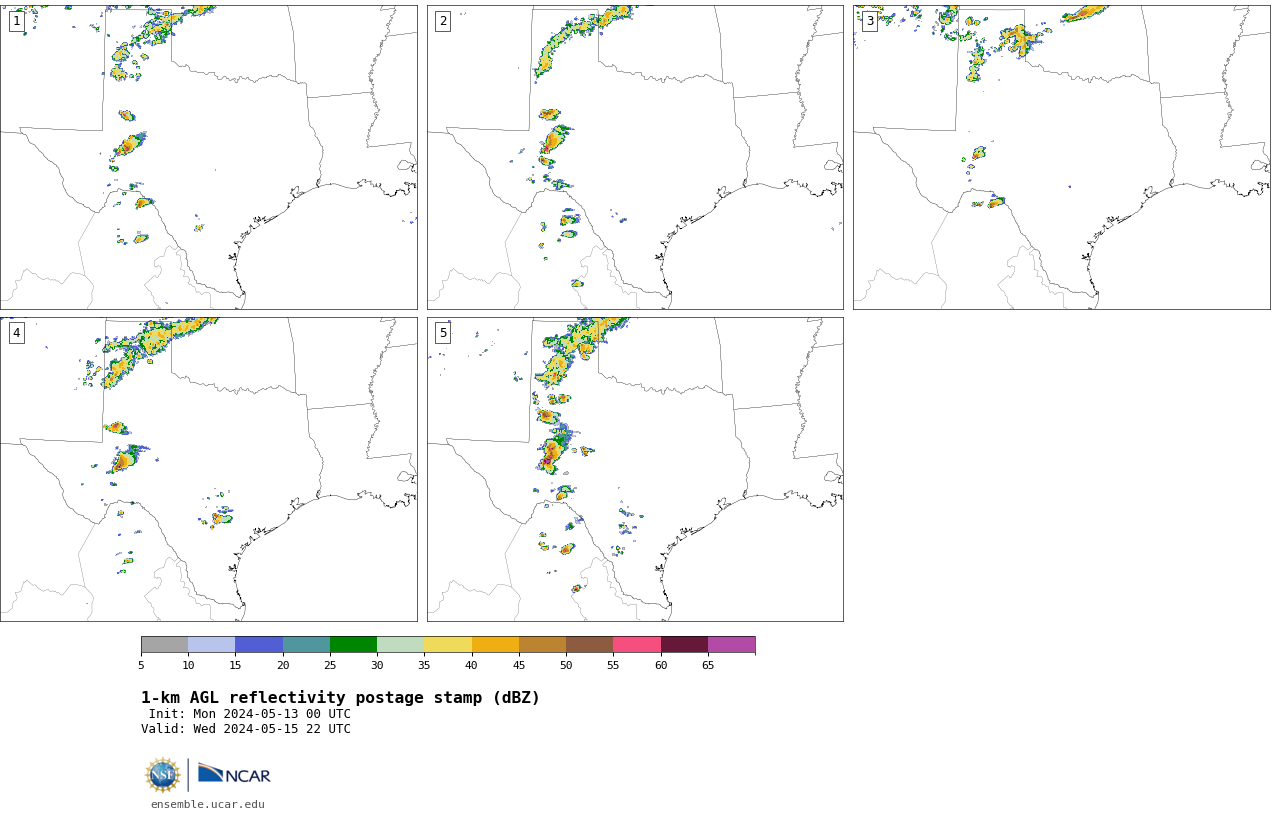Click the blue 15-20 dBZ swatch
This screenshot has height=815, width=1280.
(259, 644)
